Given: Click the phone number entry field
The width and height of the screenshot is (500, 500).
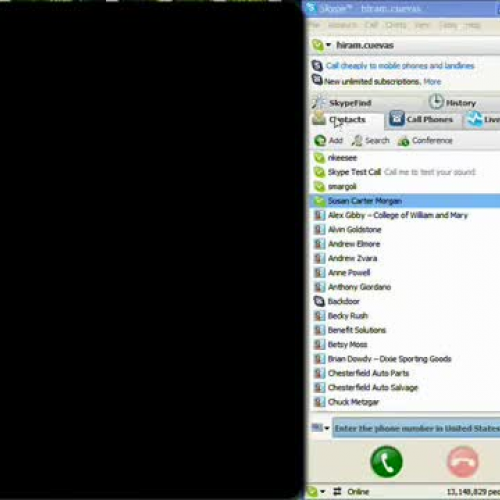Looking at the screenshot, I should pyautogui.click(x=416, y=428).
